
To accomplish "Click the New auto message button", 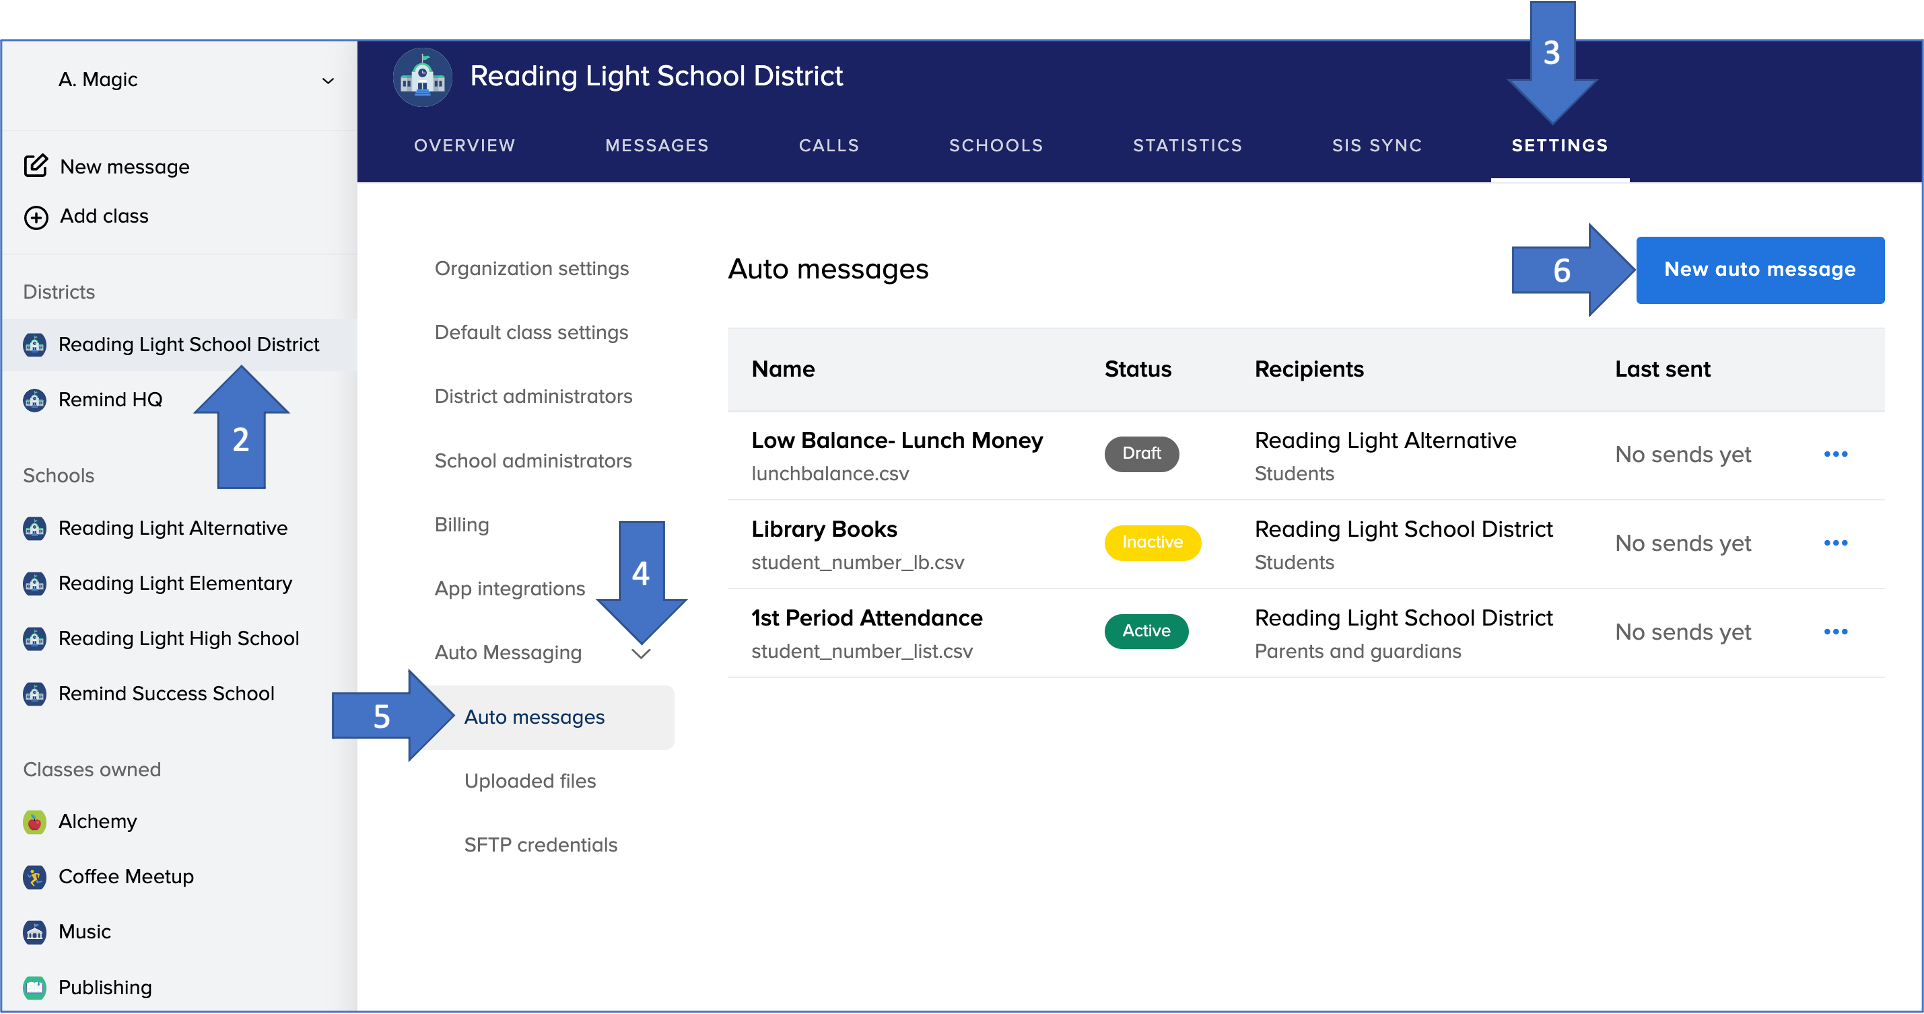I will click(x=1759, y=269).
